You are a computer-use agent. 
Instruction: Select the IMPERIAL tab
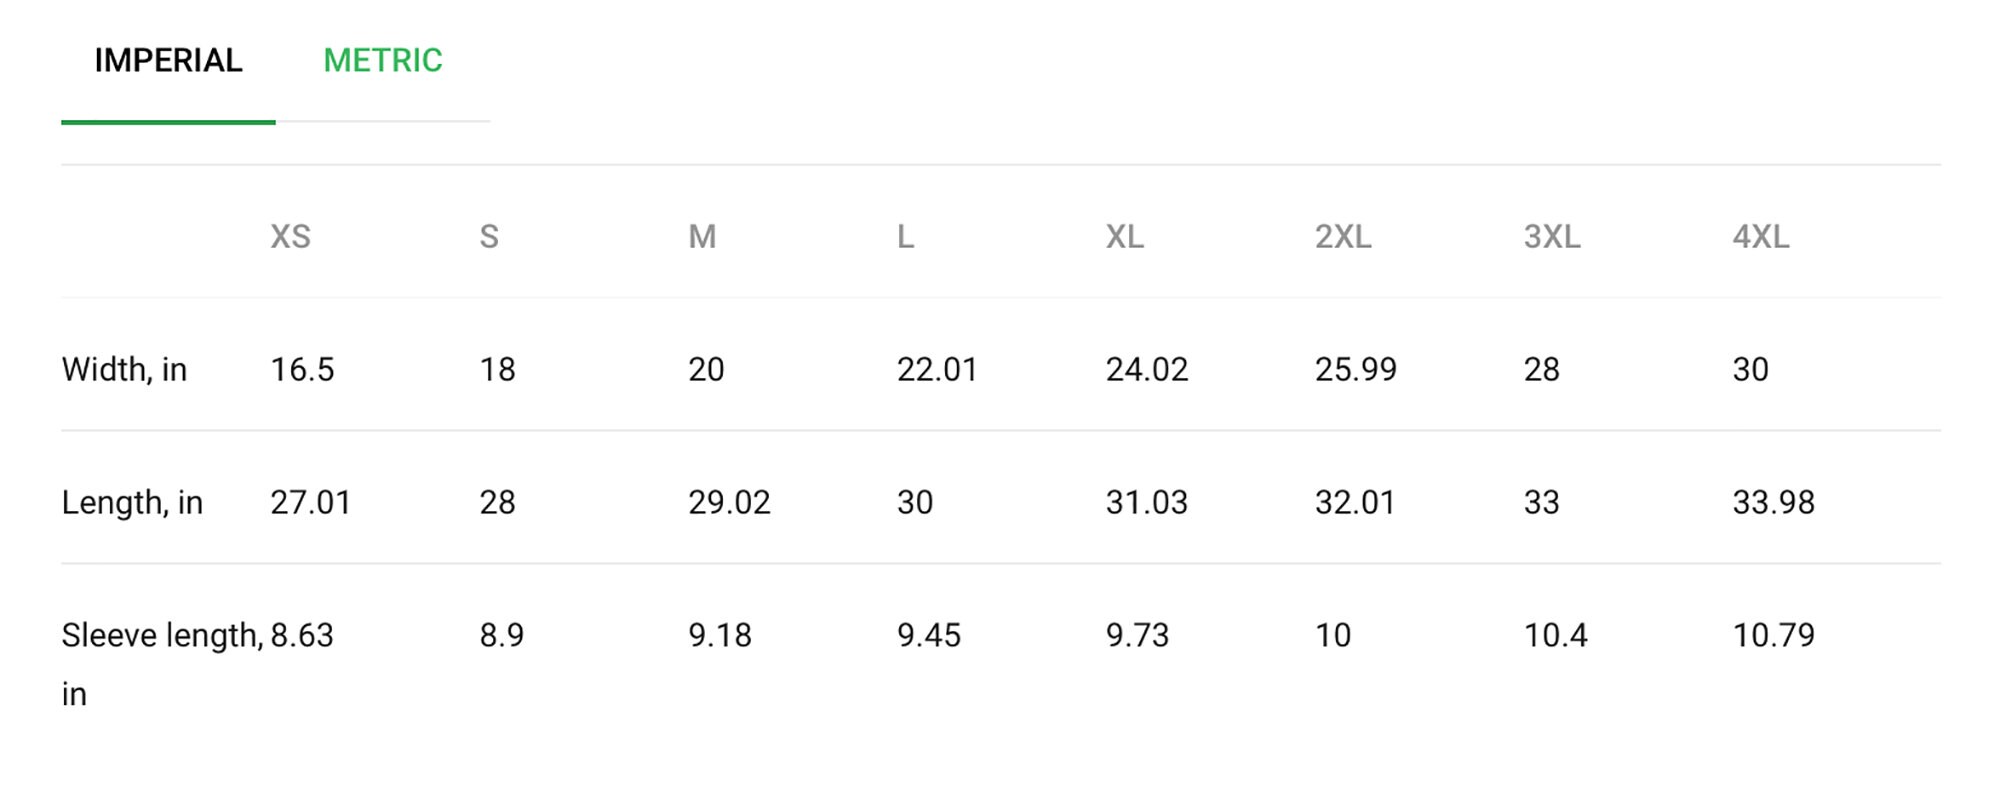pyautogui.click(x=168, y=61)
